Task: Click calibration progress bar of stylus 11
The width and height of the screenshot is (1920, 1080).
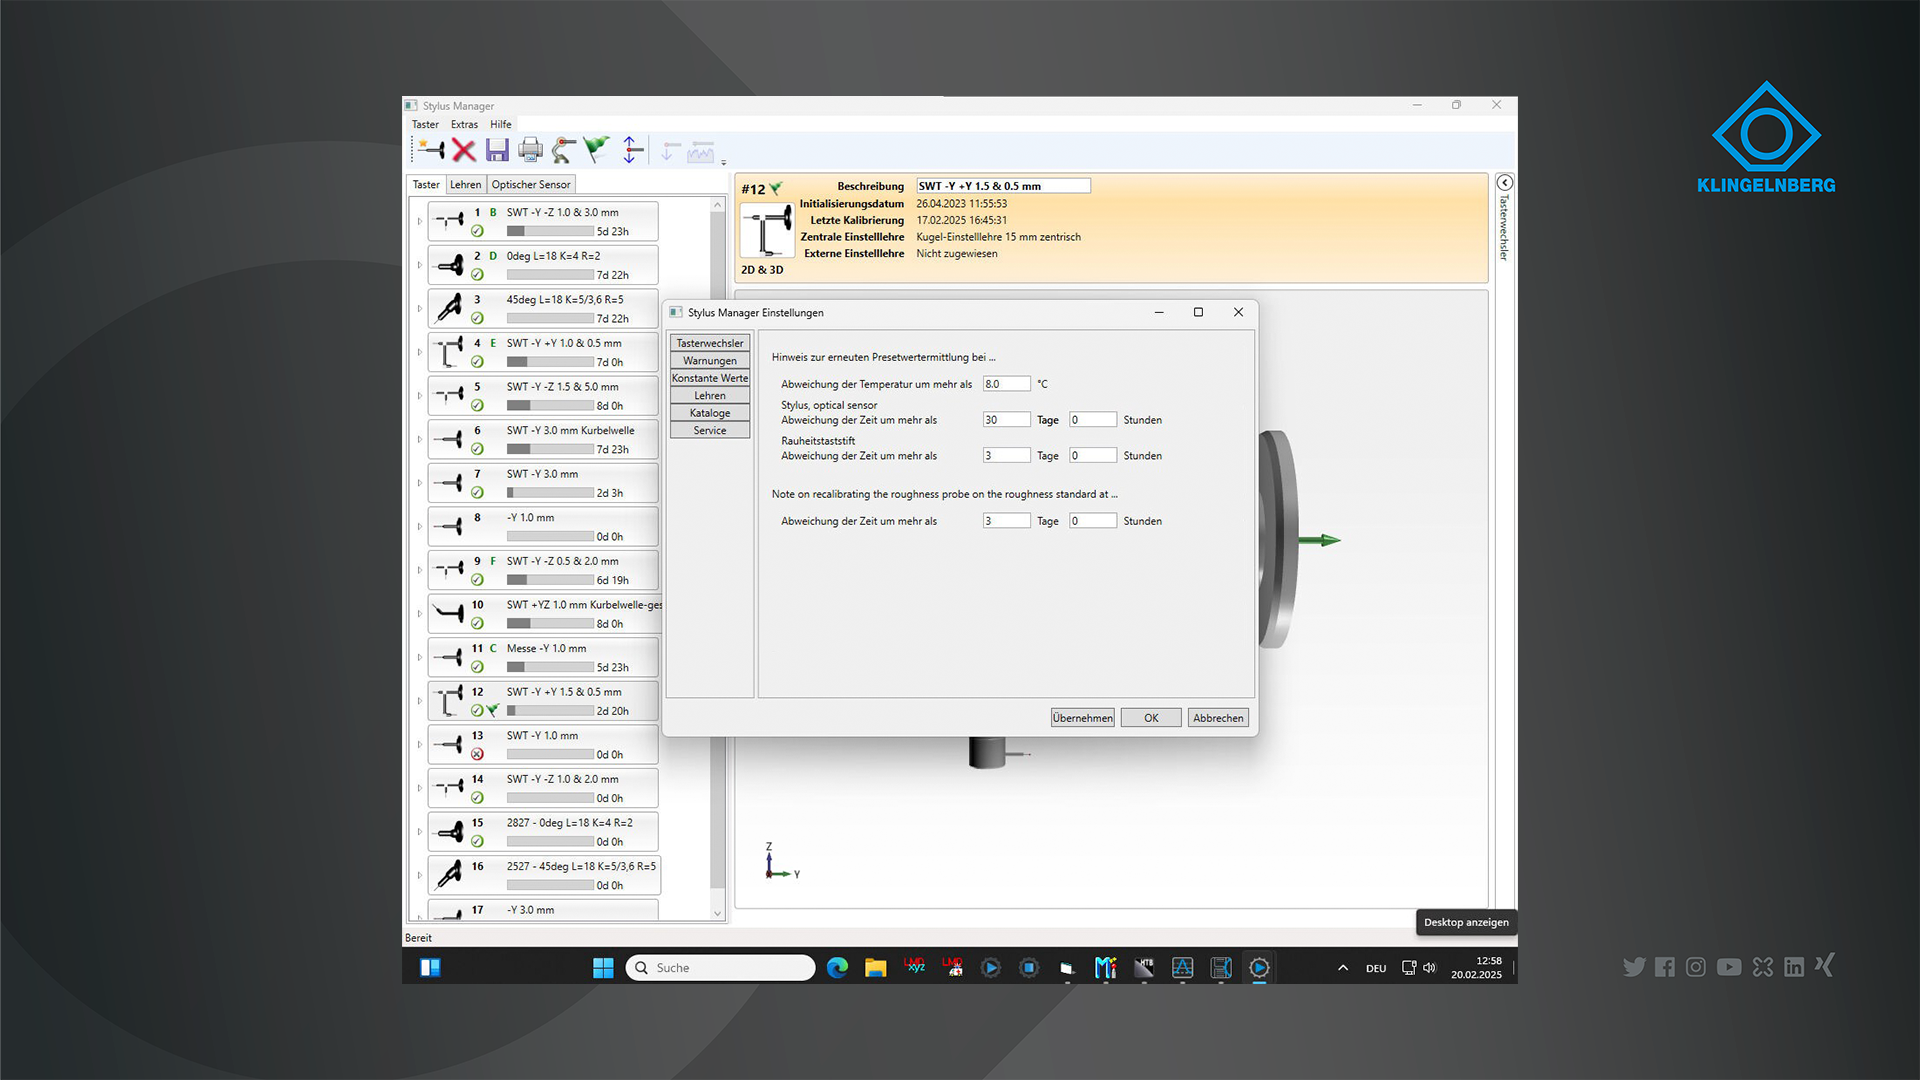Action: pyautogui.click(x=550, y=667)
